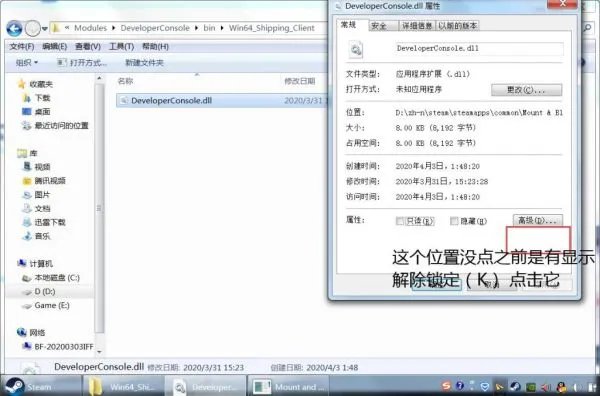Expand the arrow after DeveloperConsole breadcrumb
600x396 pixels.
pyautogui.click(x=196, y=28)
